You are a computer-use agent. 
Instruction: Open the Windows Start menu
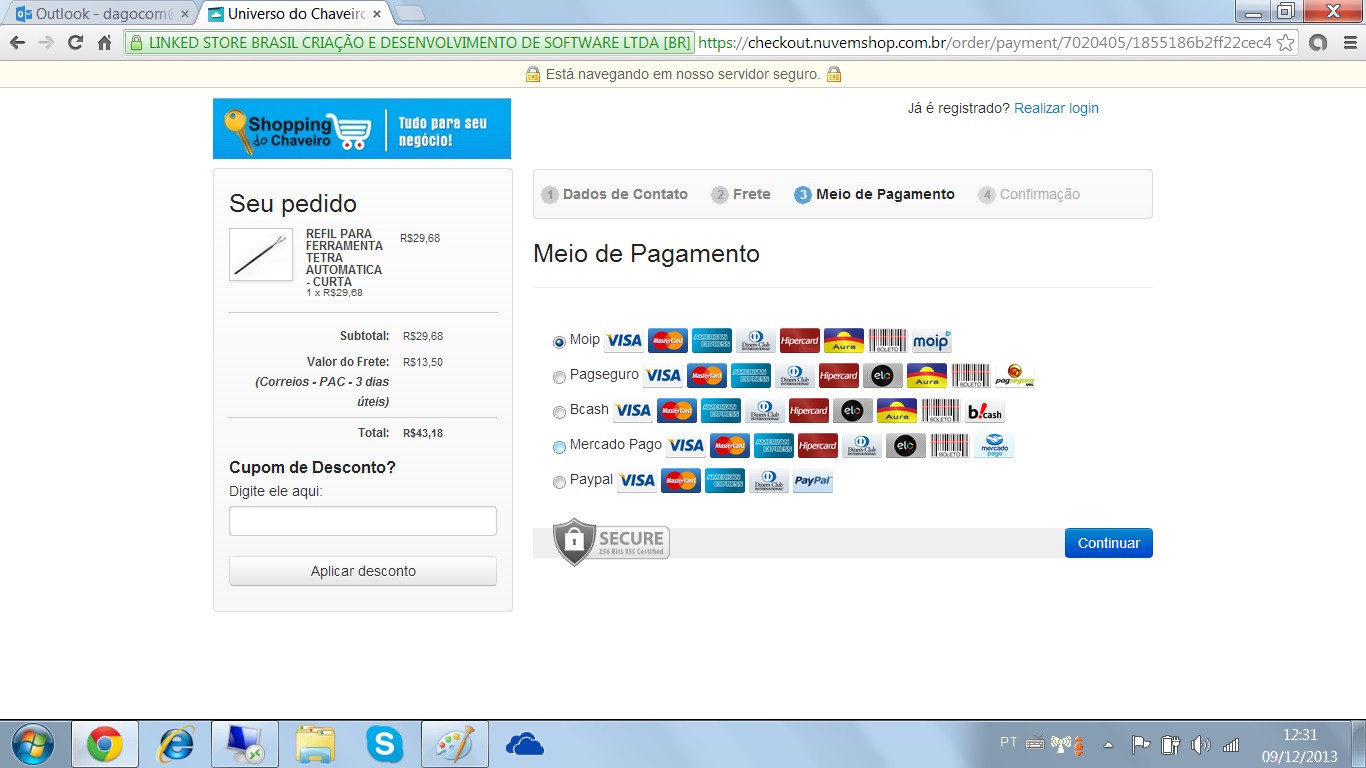(32, 744)
